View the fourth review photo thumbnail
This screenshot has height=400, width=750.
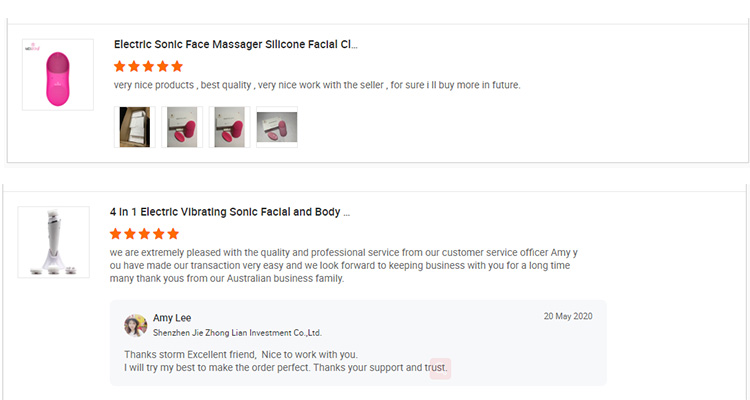tap(276, 127)
